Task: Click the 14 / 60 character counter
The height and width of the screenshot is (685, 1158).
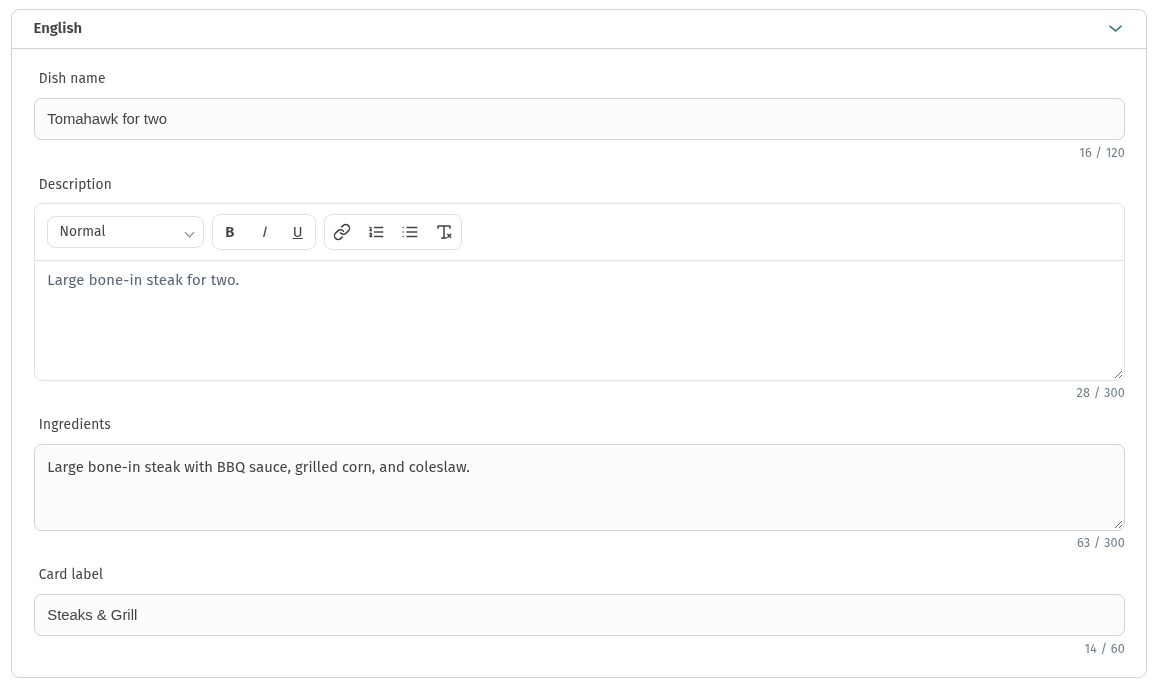Action: coord(1104,649)
